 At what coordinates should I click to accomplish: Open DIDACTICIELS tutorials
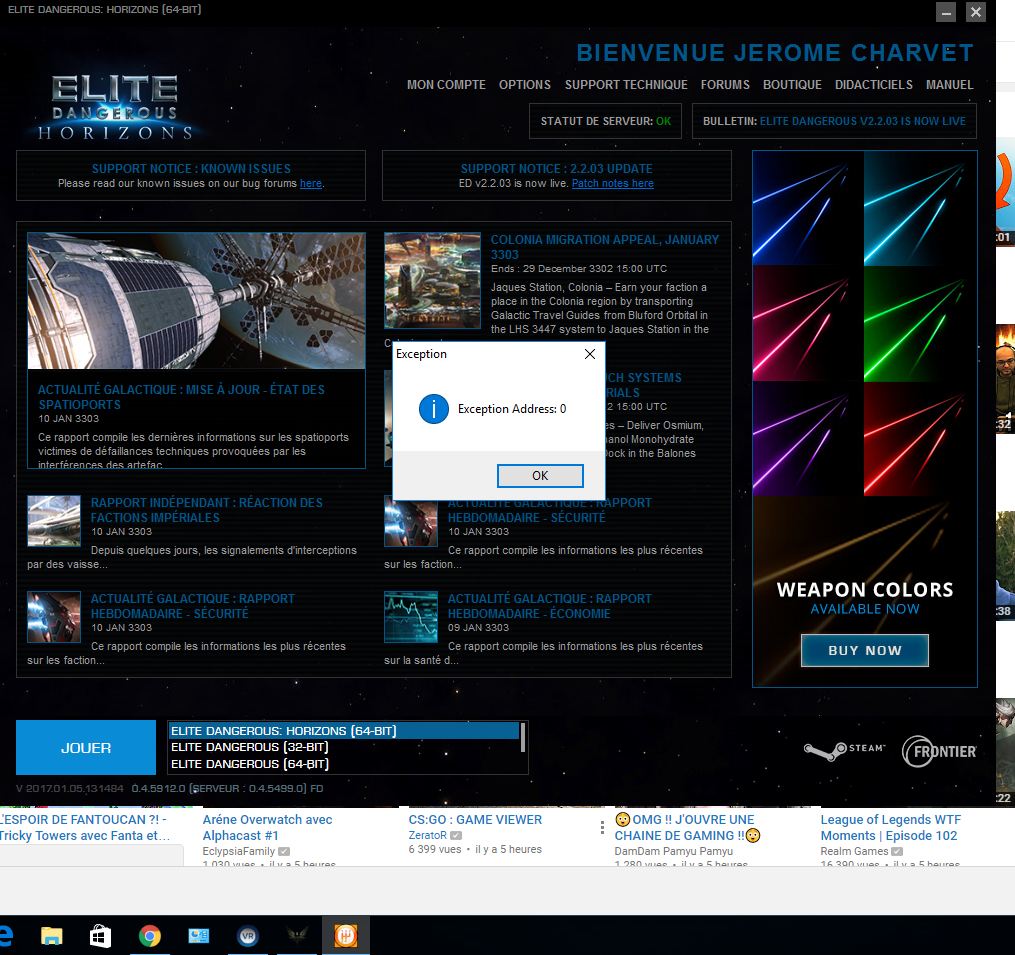[x=874, y=85]
